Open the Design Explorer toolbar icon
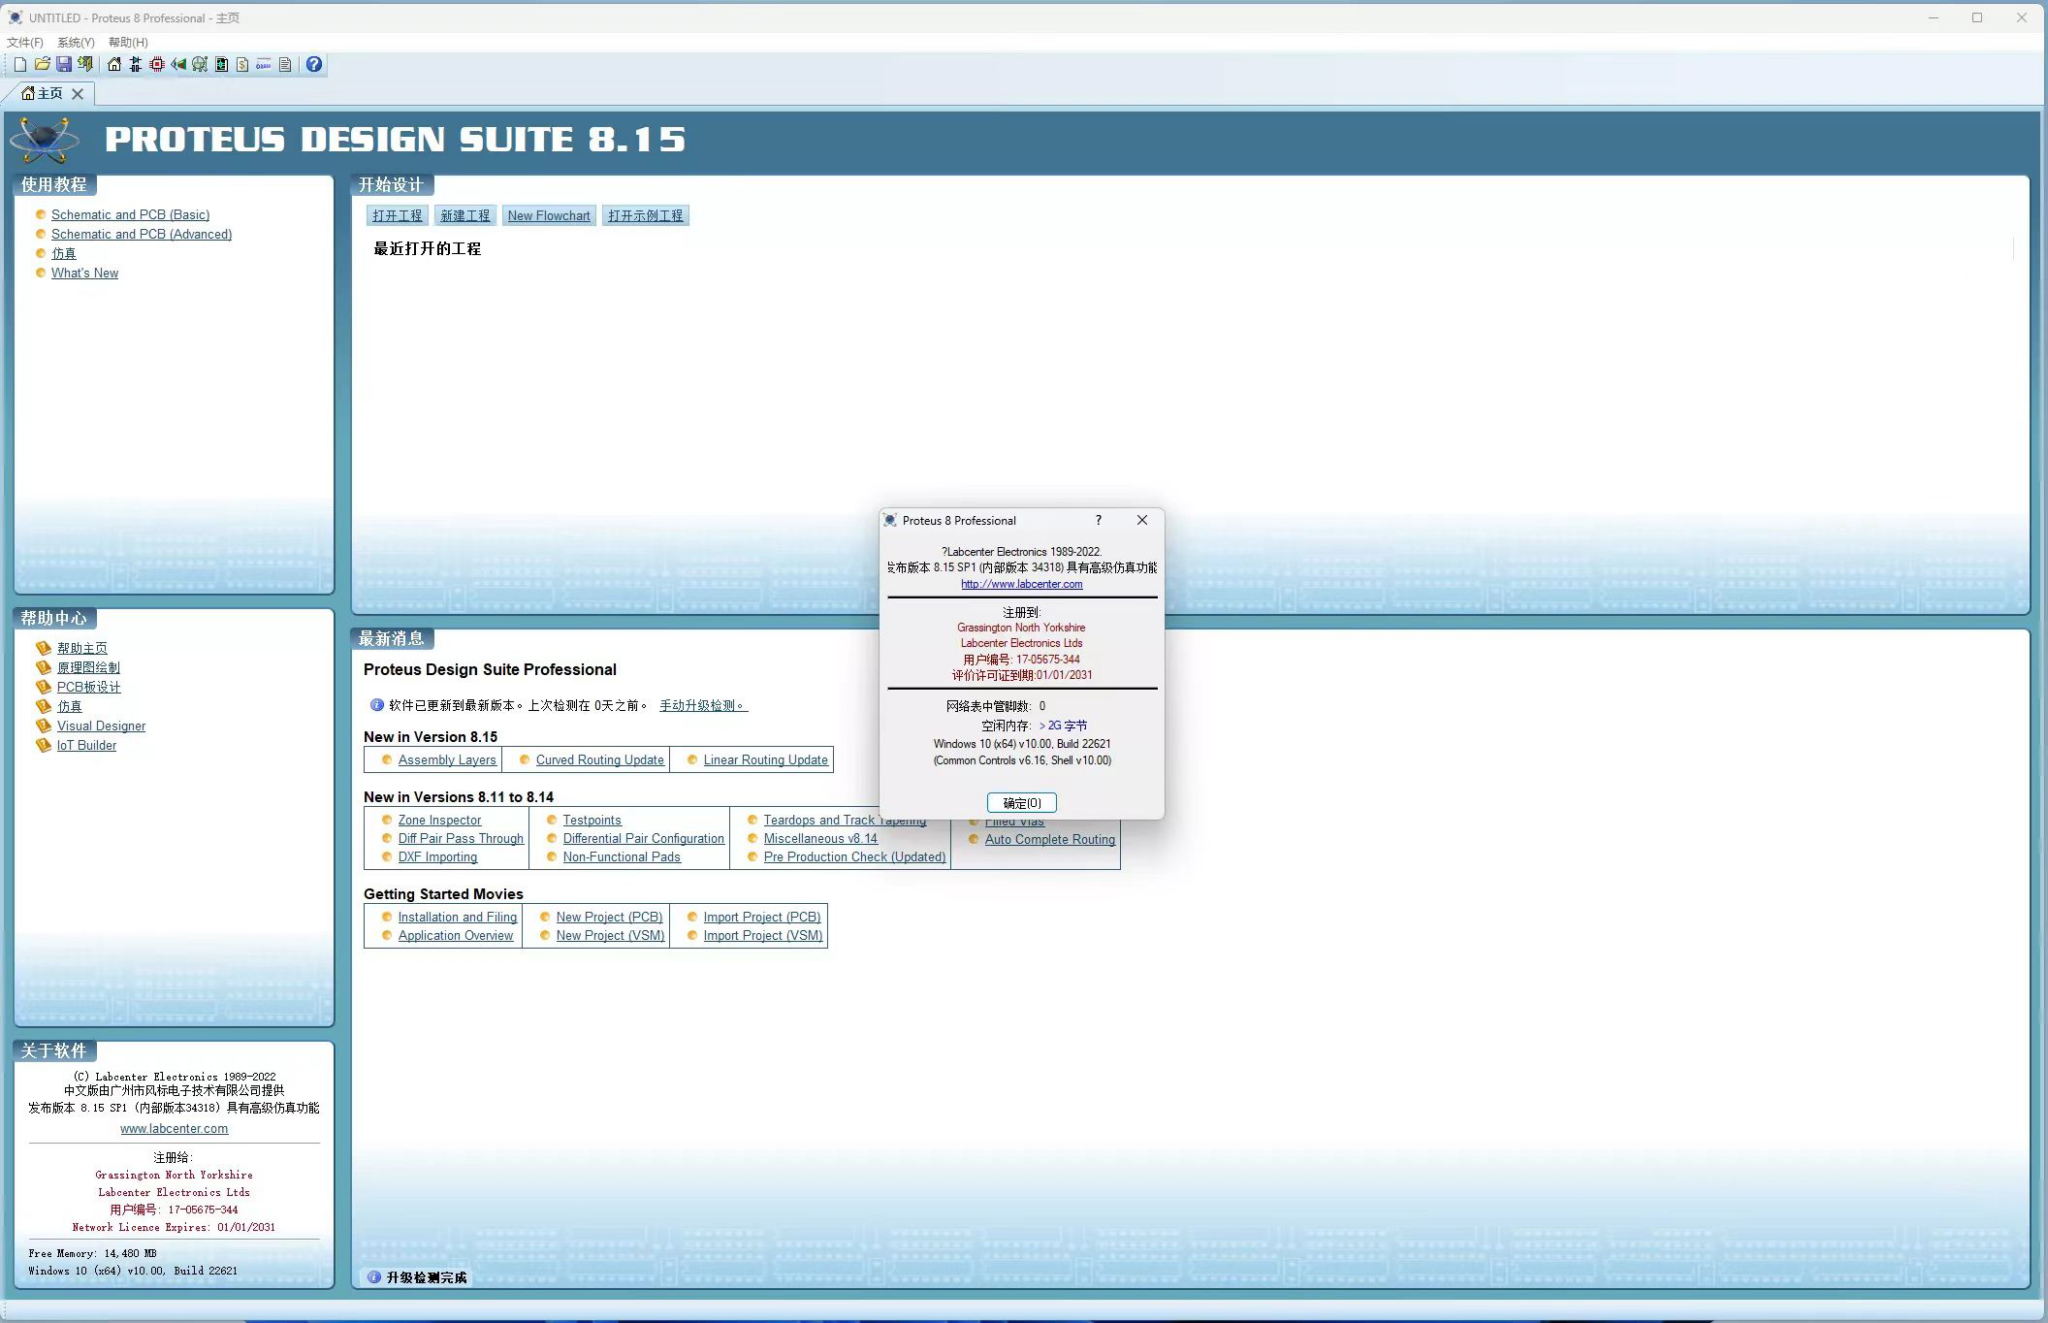 click(221, 65)
